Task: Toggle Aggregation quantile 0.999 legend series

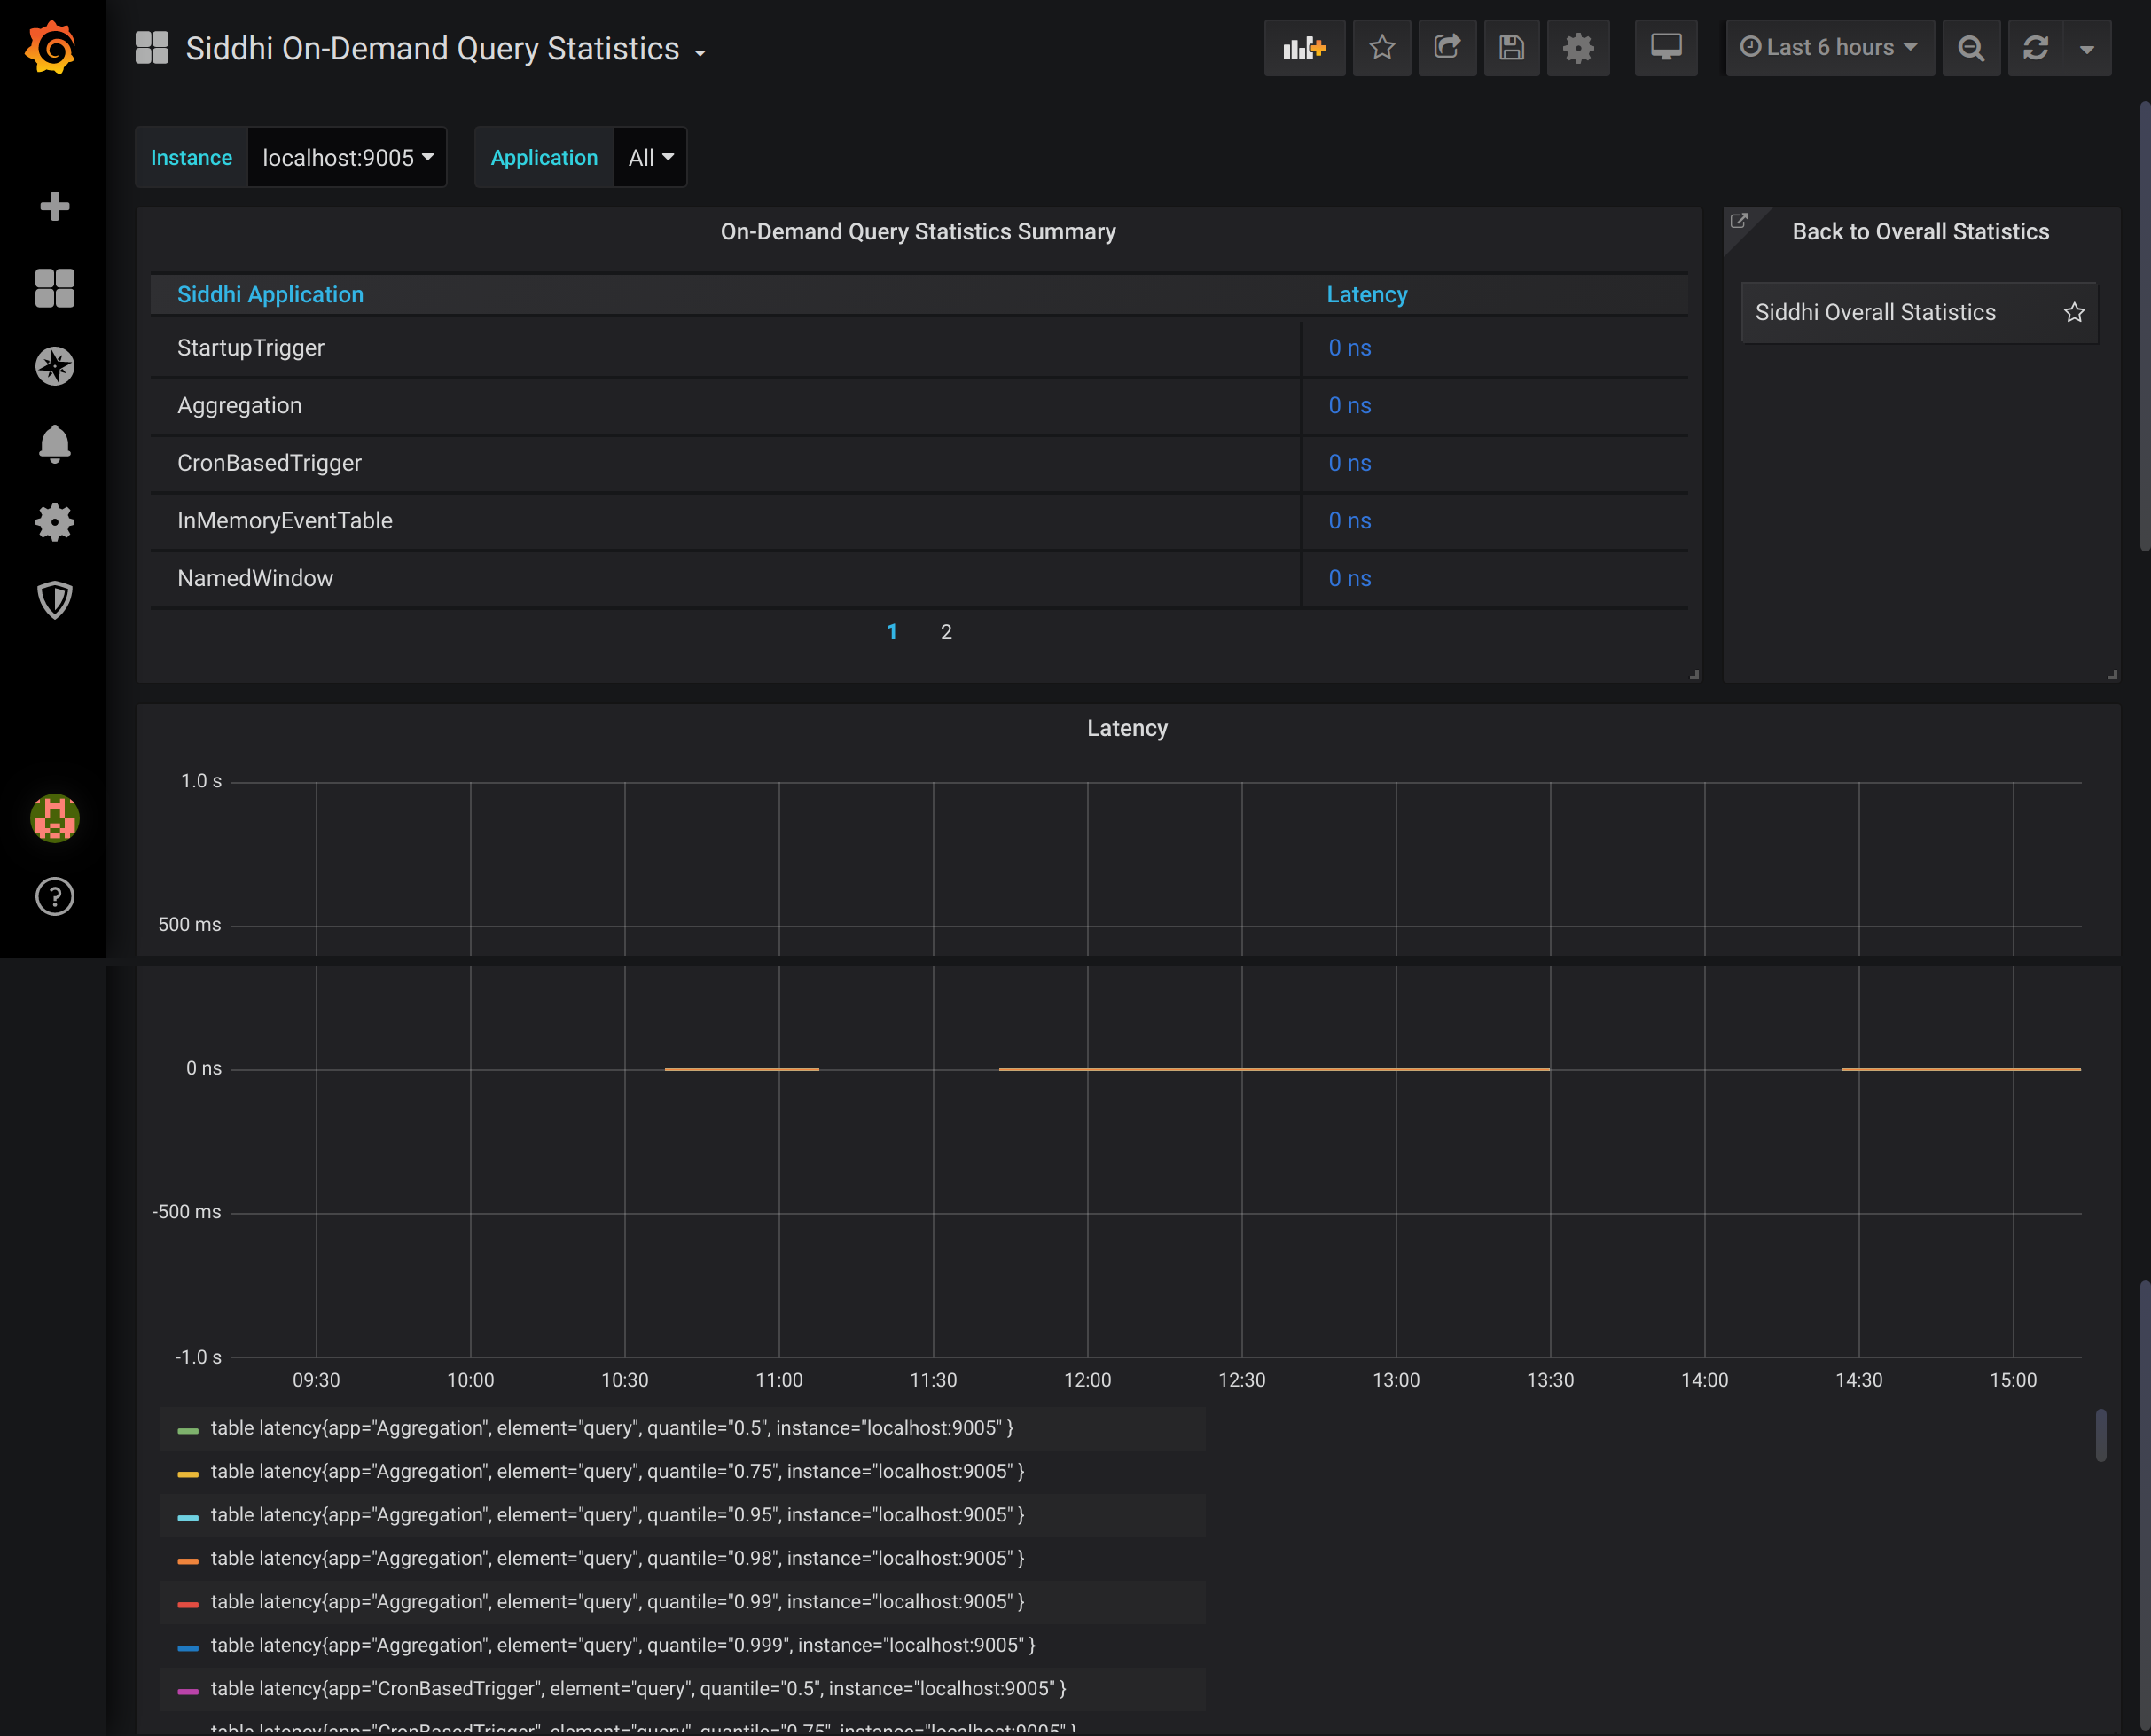Action: pos(623,1645)
